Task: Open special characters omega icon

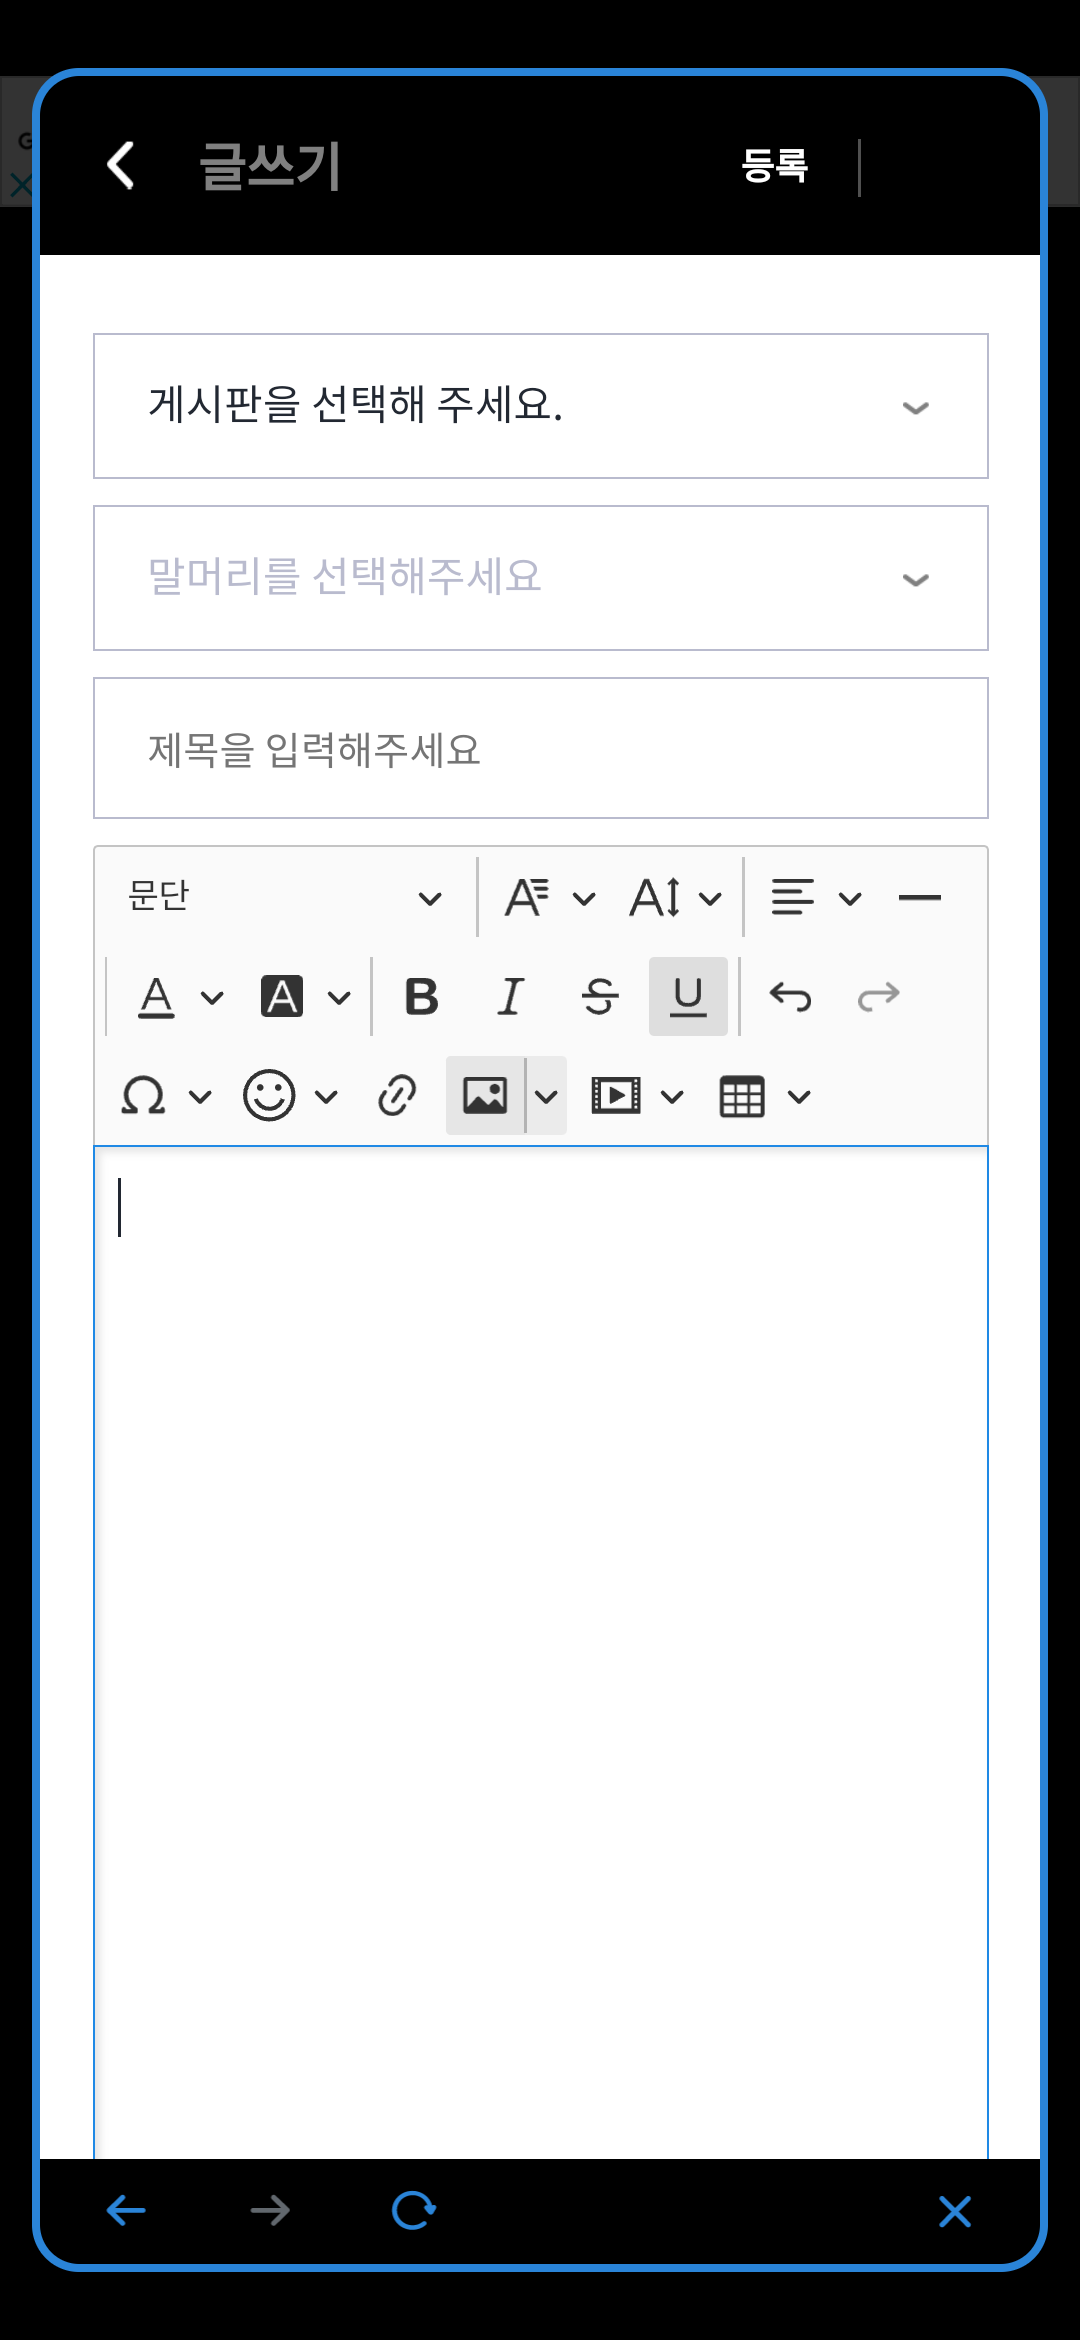Action: [165, 1095]
